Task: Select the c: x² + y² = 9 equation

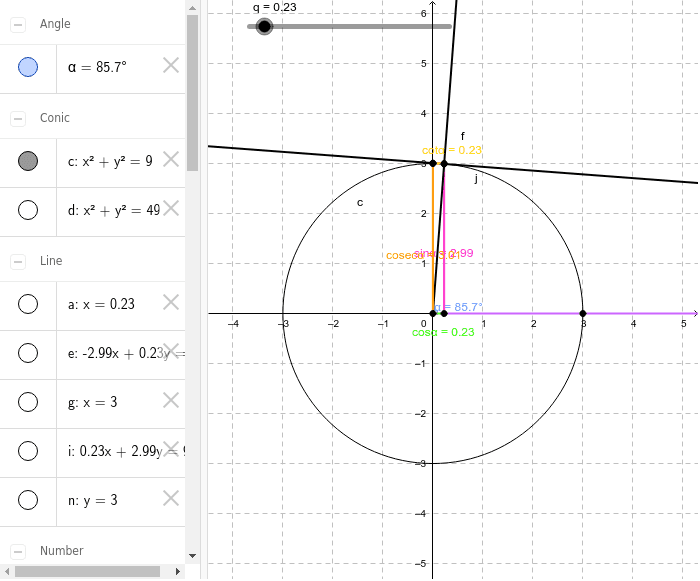Action: point(110,161)
